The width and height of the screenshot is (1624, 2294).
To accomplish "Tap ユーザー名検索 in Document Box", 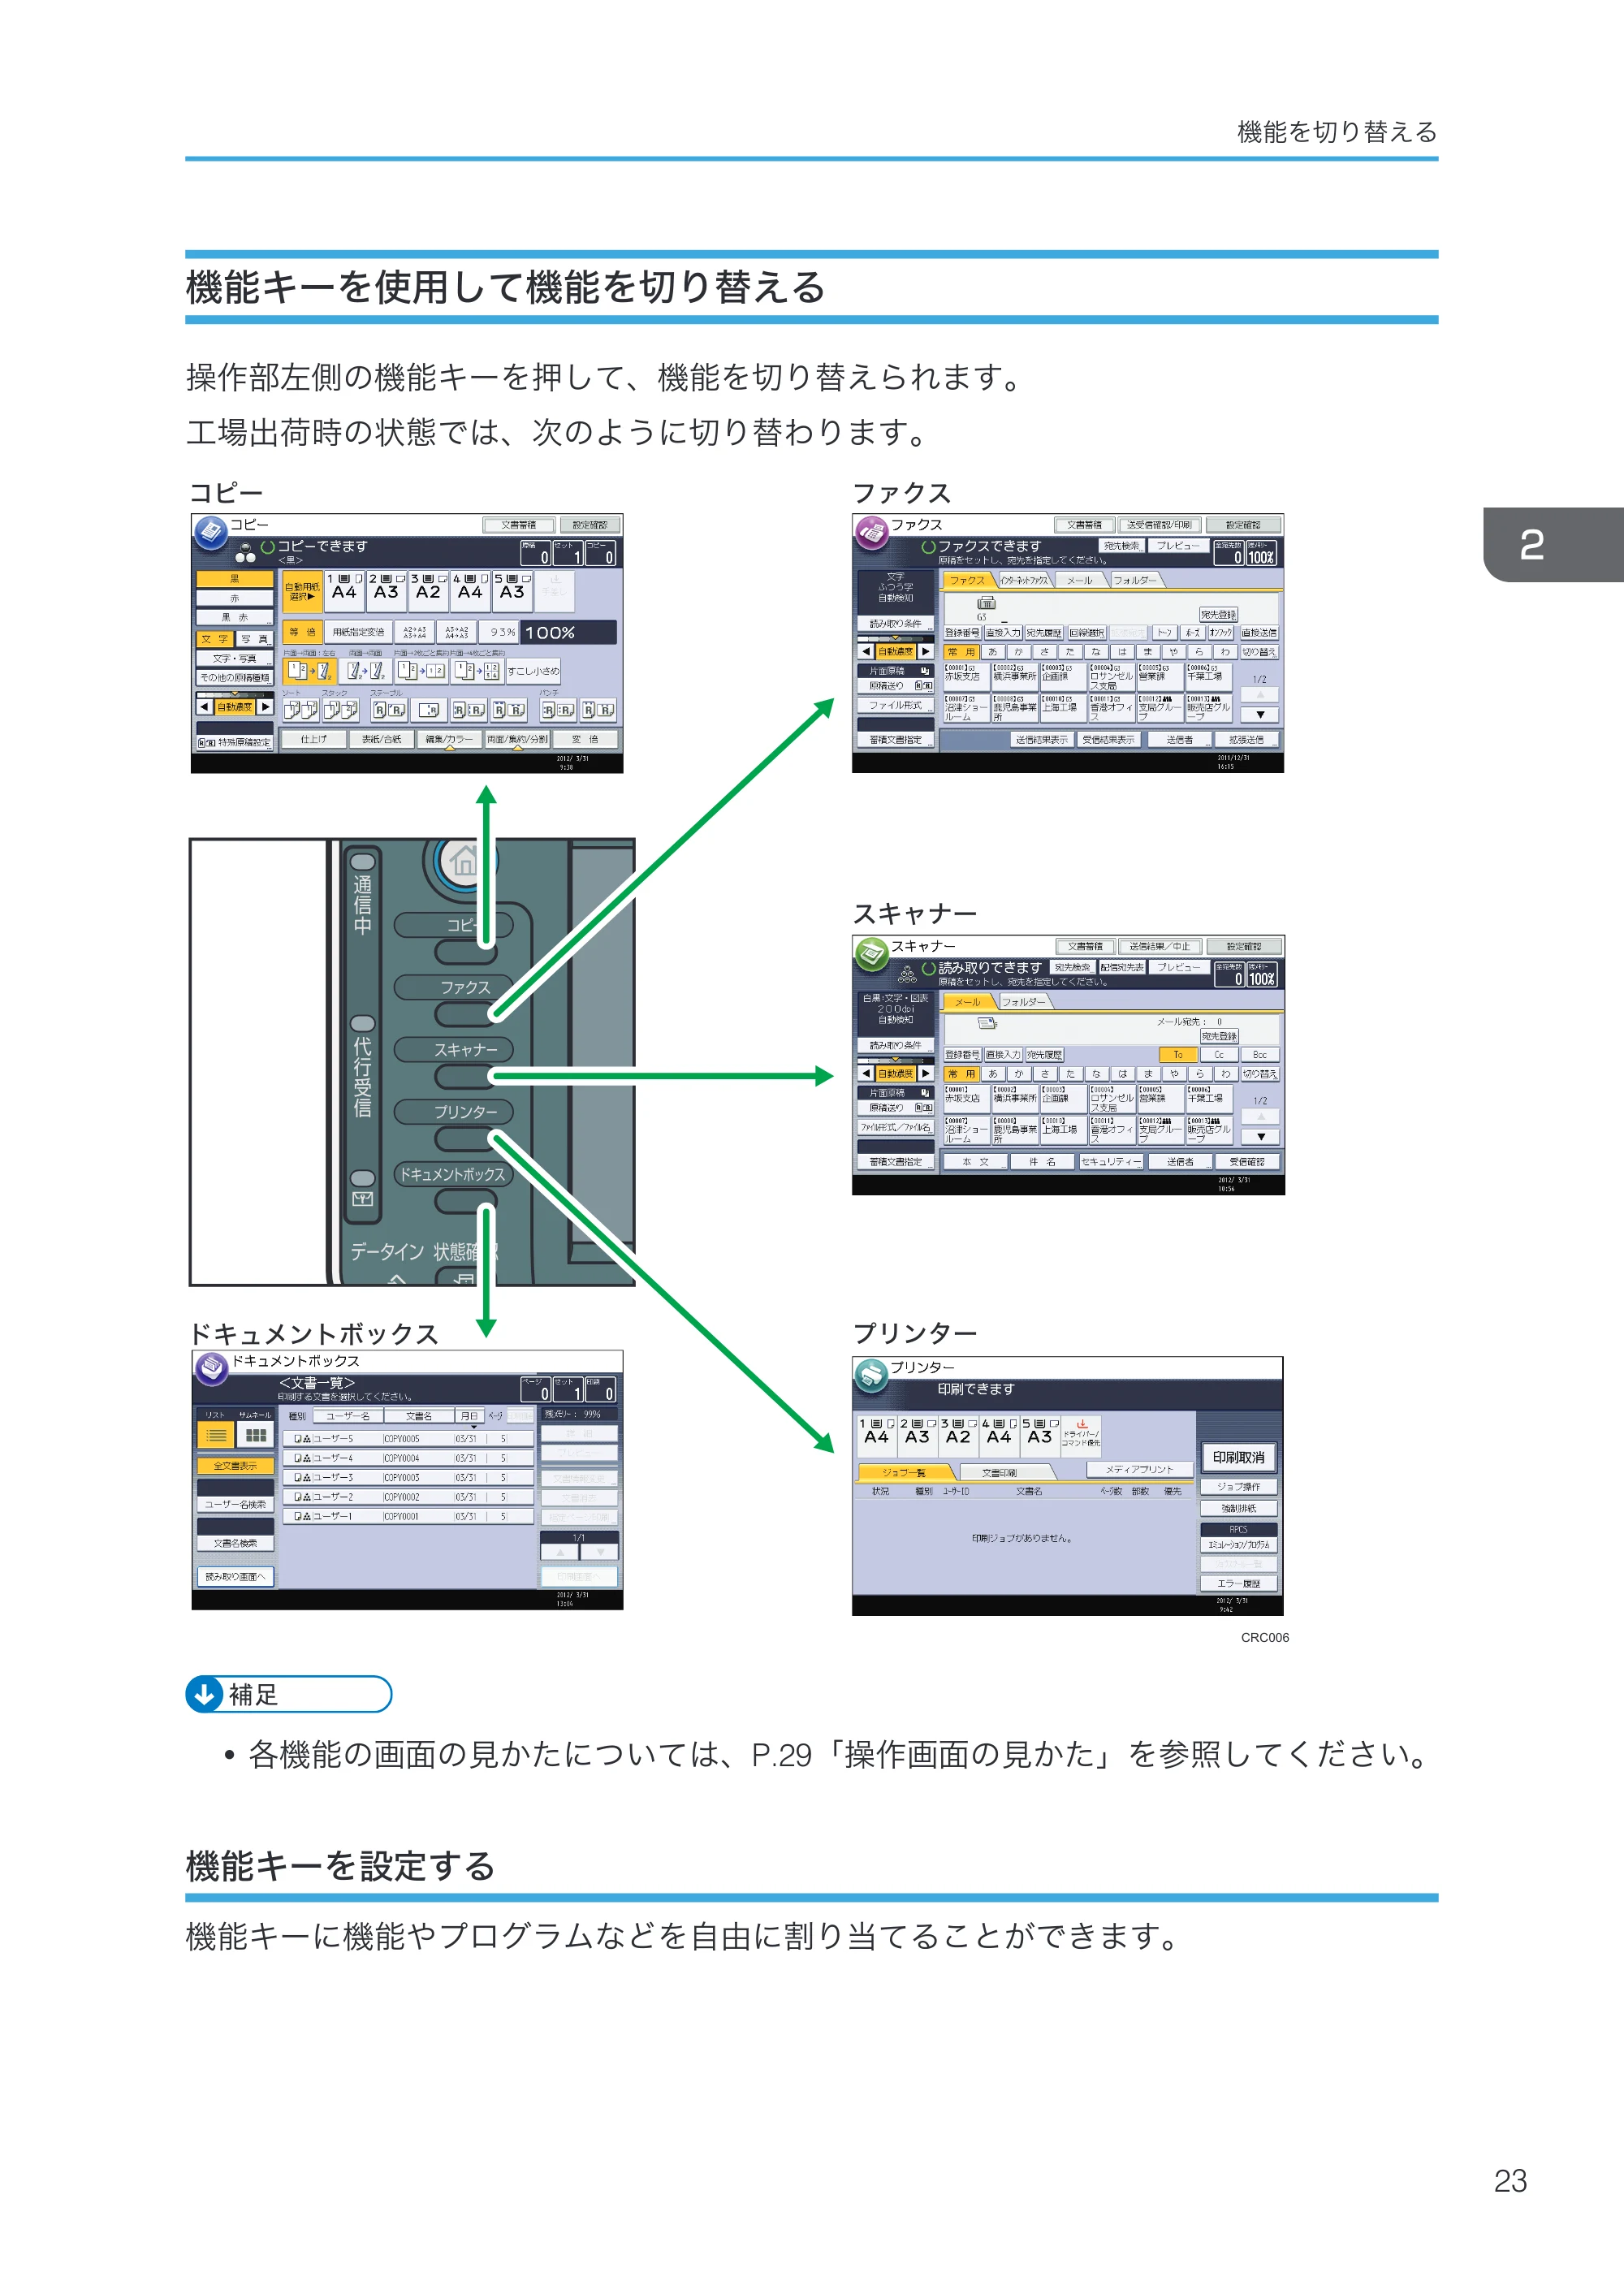I will click(235, 1504).
